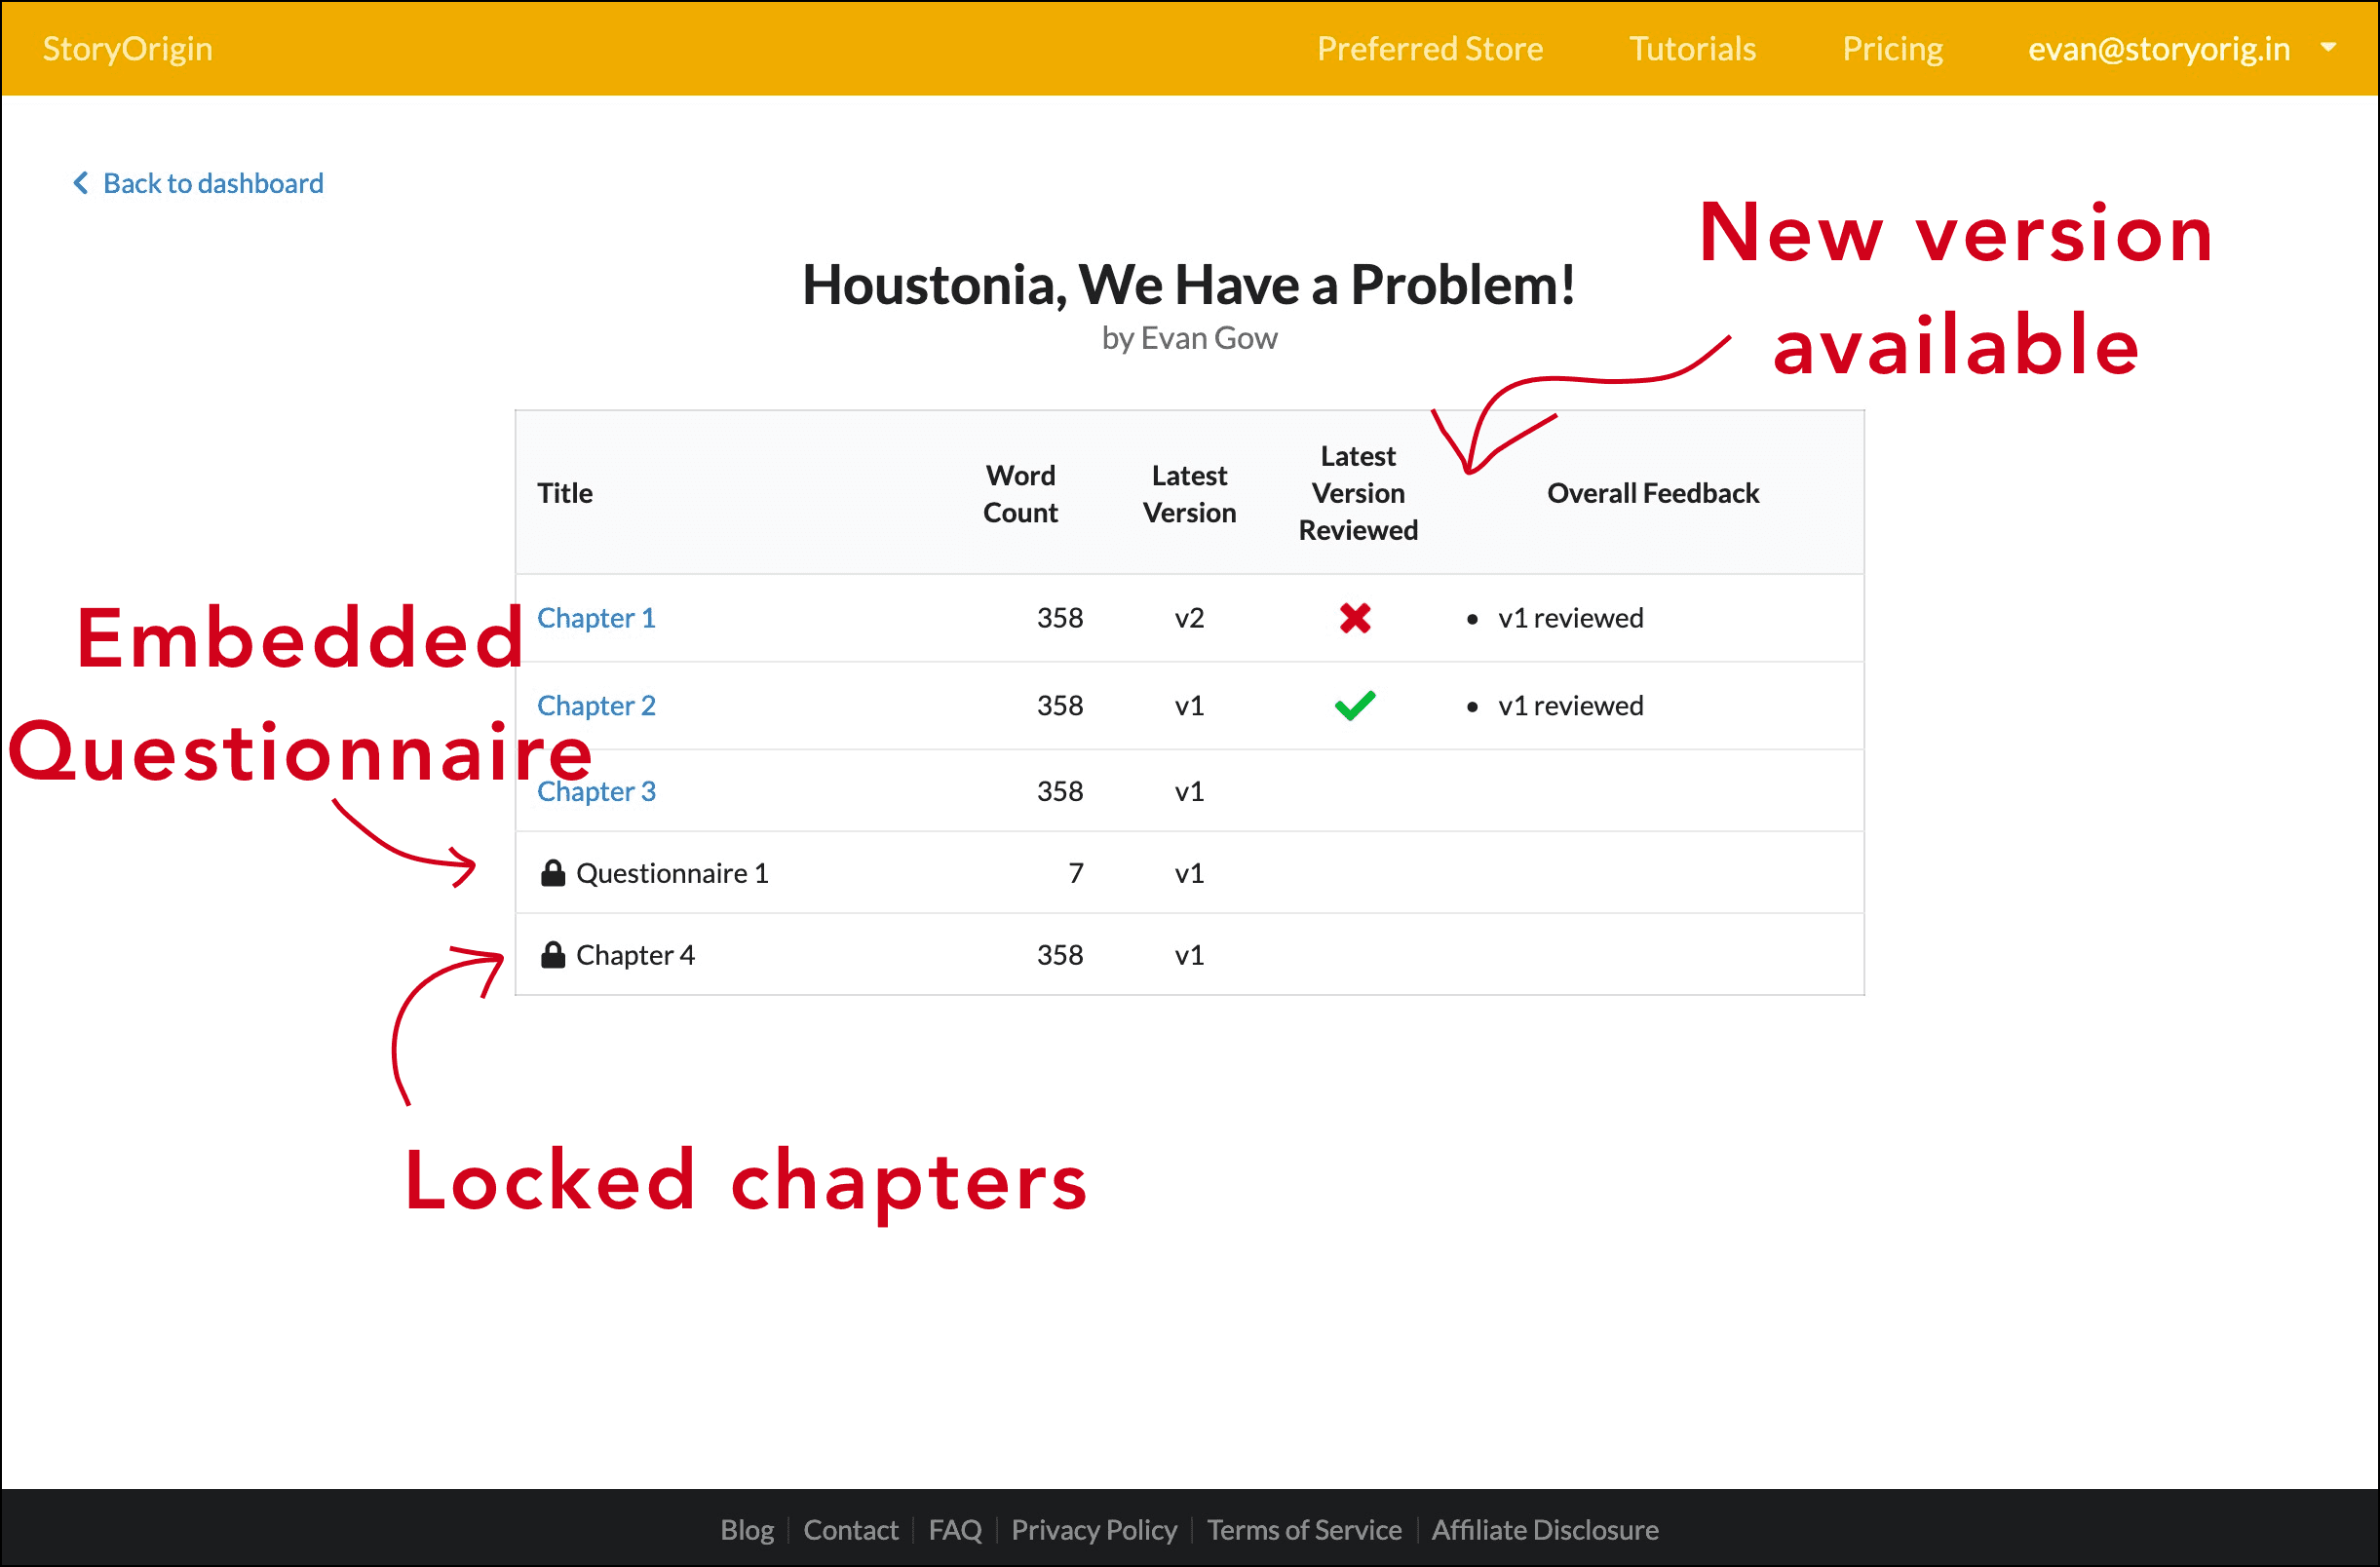Open Chapter 1 link

(596, 618)
